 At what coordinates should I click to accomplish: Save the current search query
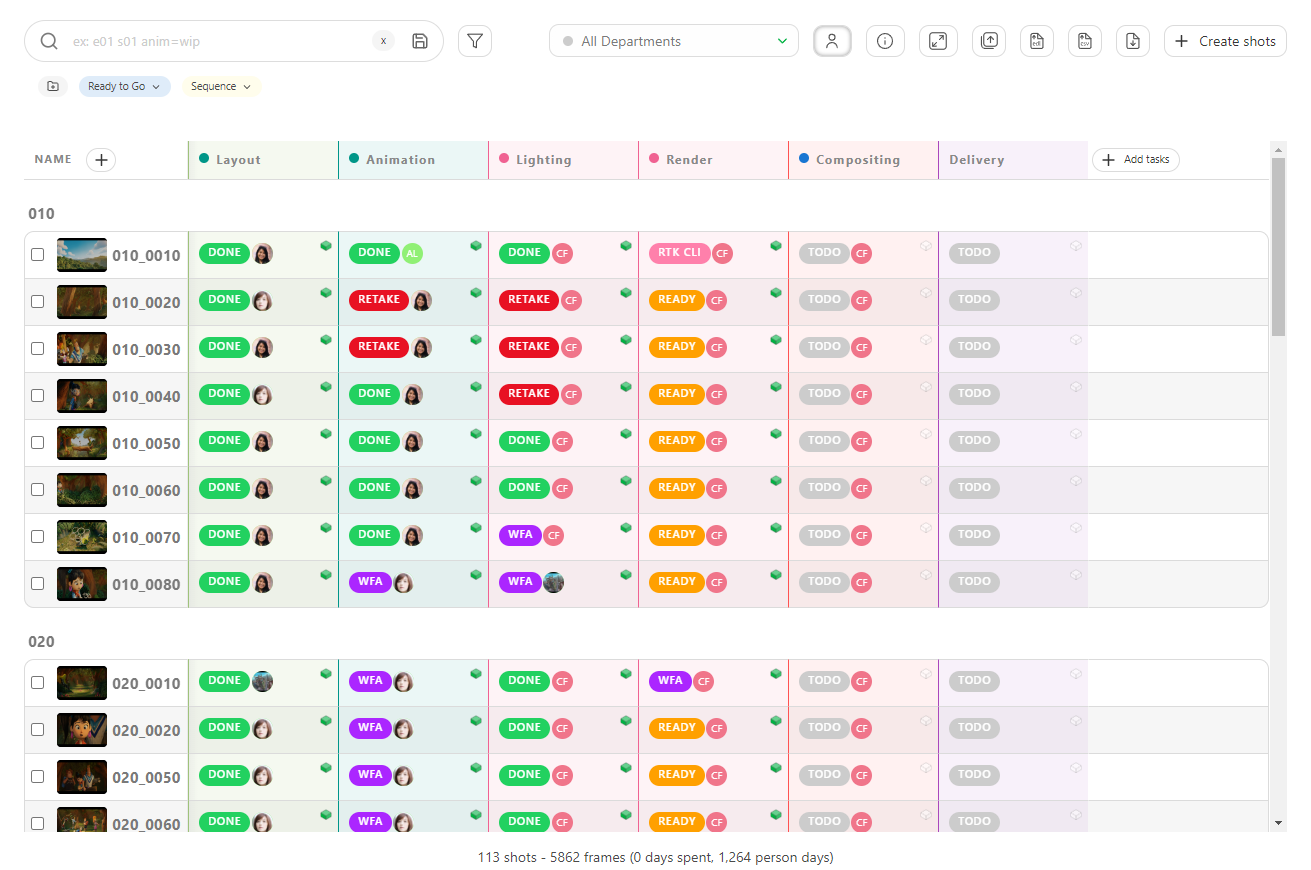point(420,41)
